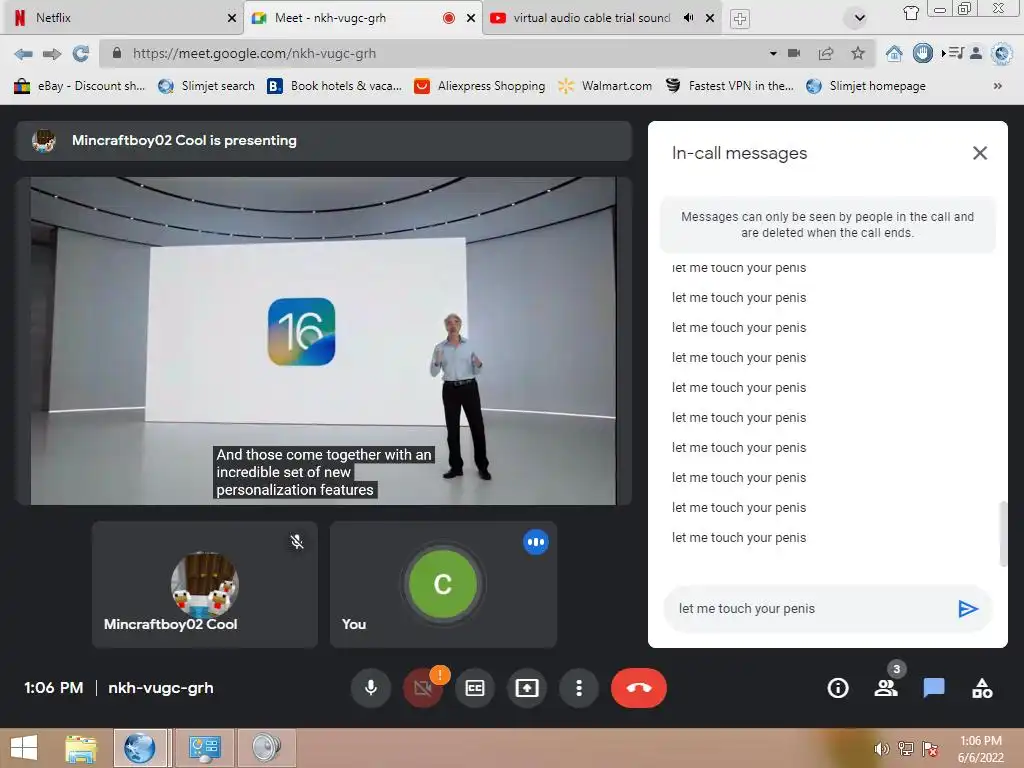This screenshot has width=1024, height=768.
Task: Turn on the disabled camera button
Action: click(x=423, y=688)
